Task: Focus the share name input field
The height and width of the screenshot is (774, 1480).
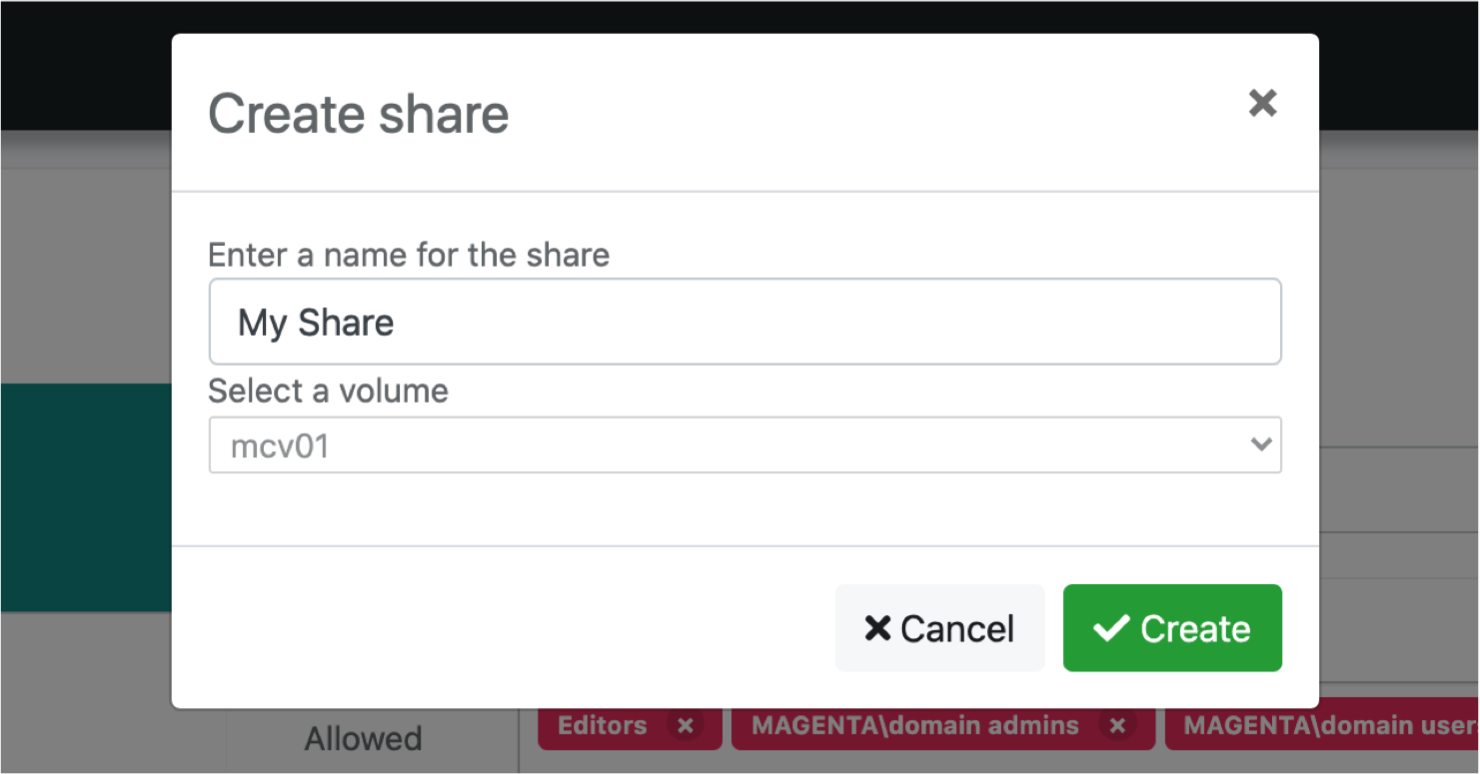Action: pyautogui.click(x=744, y=322)
